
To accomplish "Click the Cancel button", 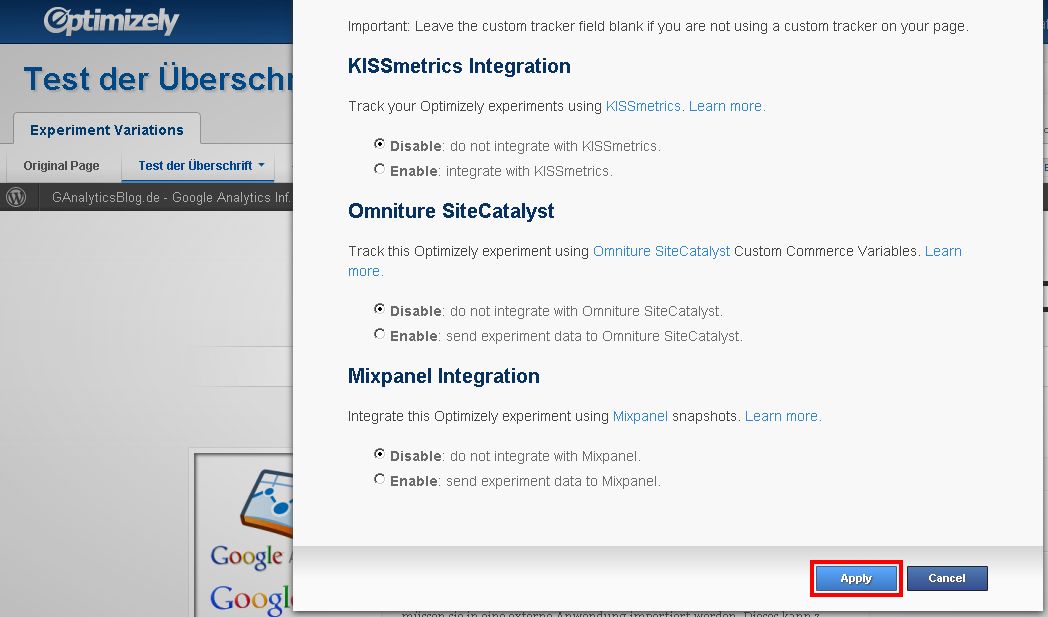I will 947,578.
